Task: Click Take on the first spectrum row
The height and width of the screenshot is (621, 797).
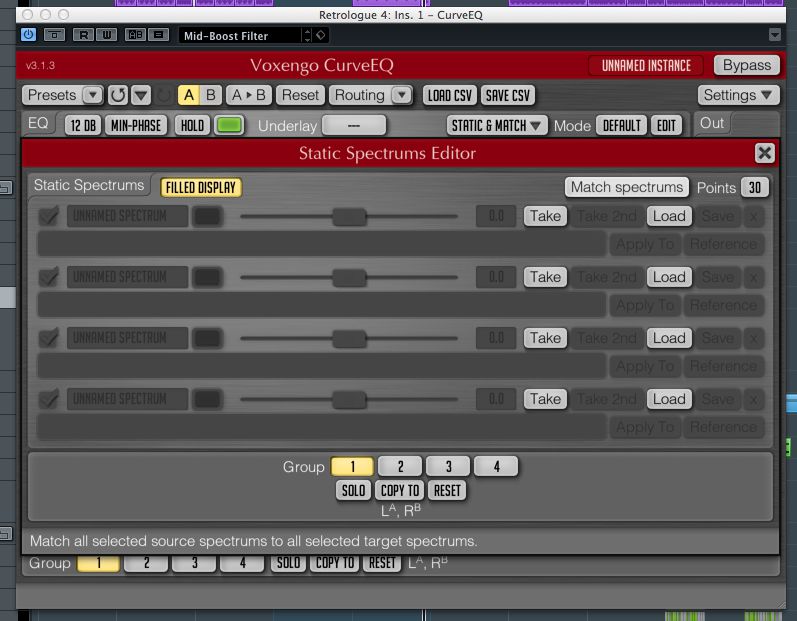Action: pyautogui.click(x=545, y=216)
